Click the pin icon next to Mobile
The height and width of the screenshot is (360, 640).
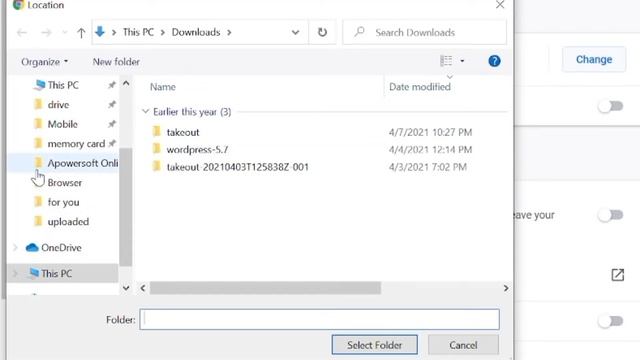click(x=111, y=124)
